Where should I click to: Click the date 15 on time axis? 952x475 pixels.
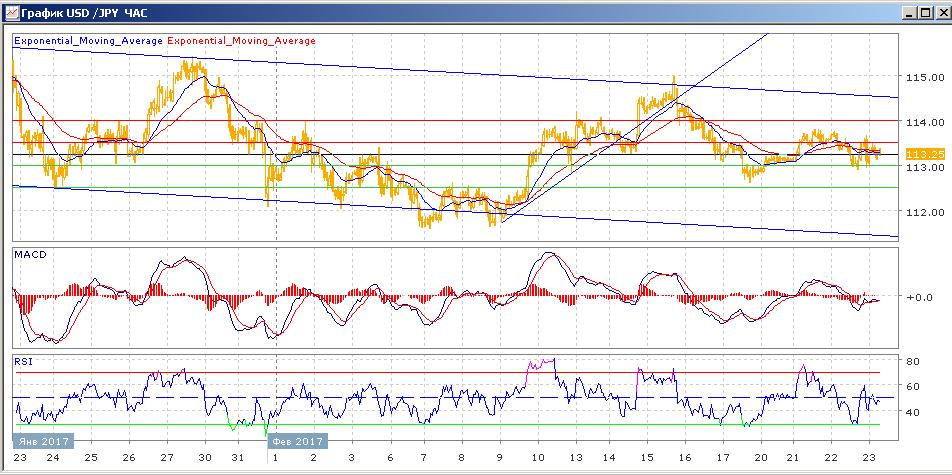(646, 456)
